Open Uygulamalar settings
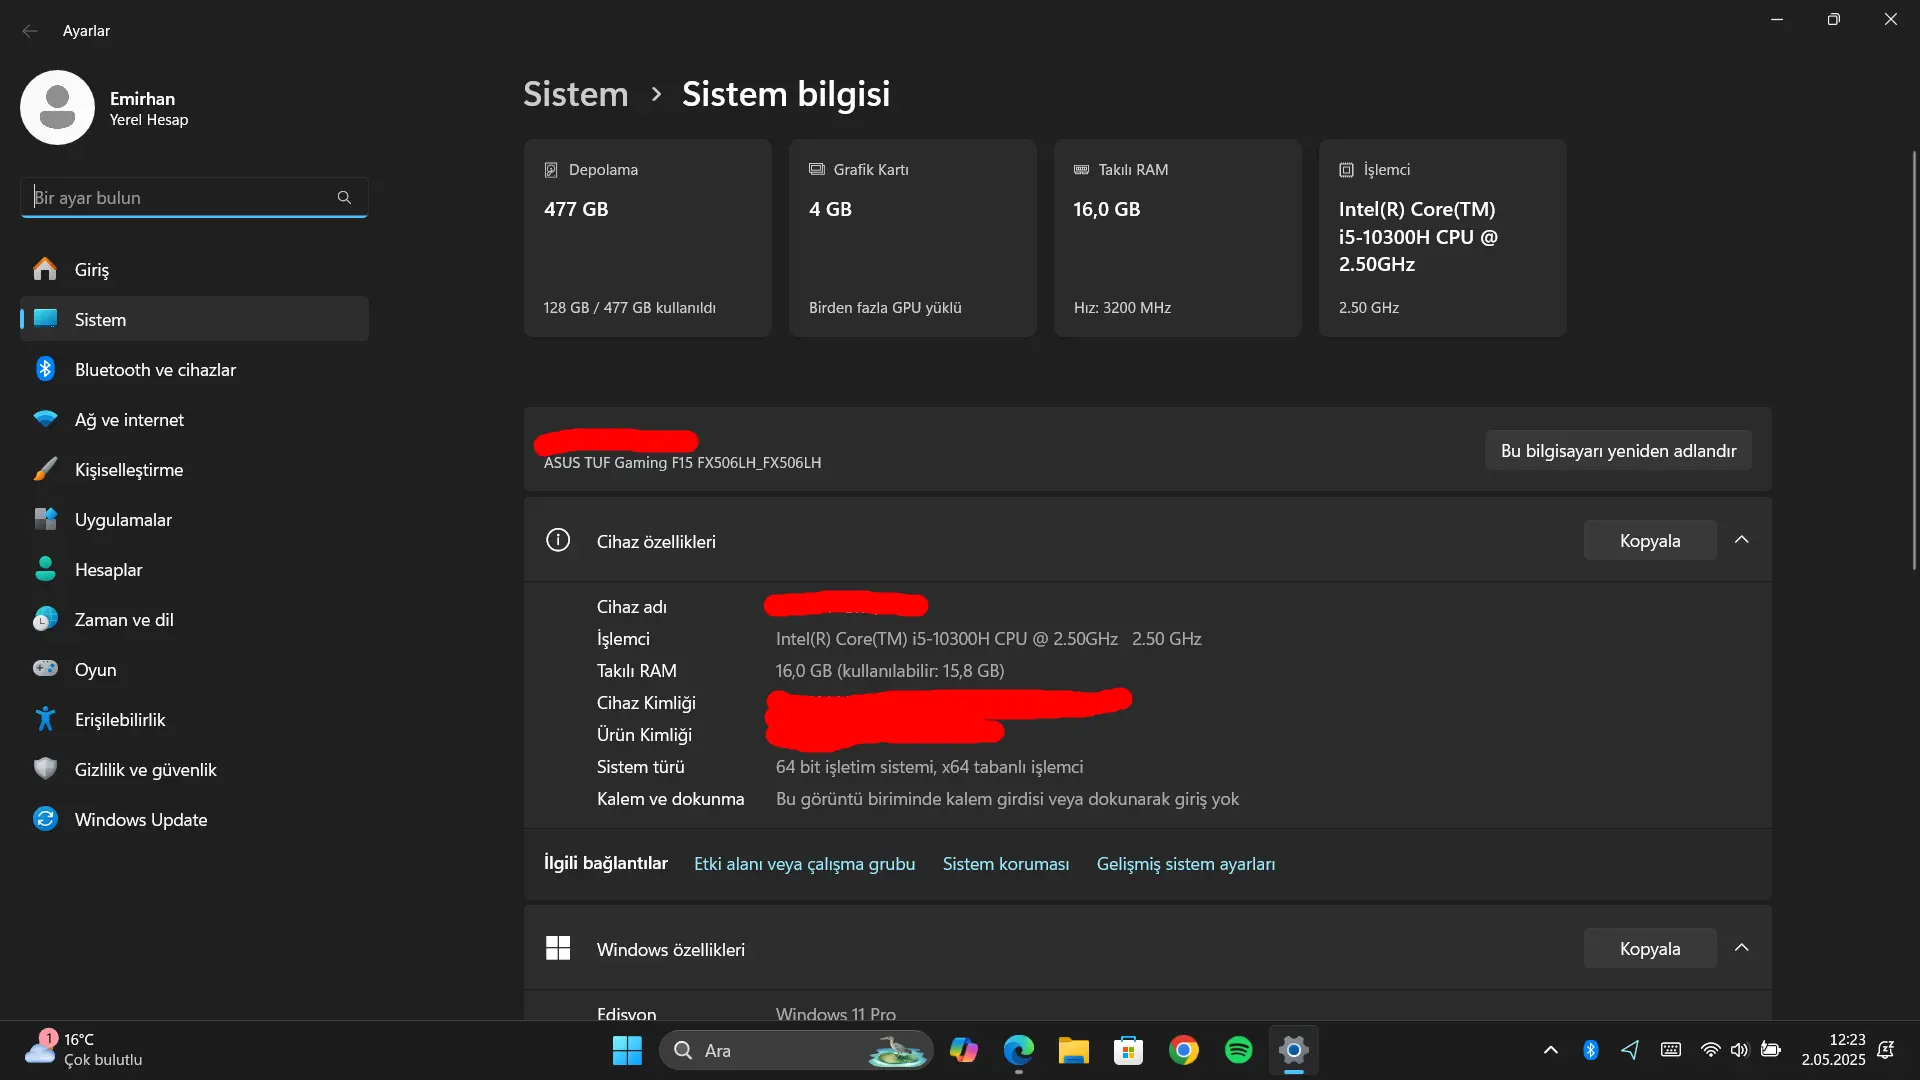1920x1080 pixels. click(x=194, y=519)
